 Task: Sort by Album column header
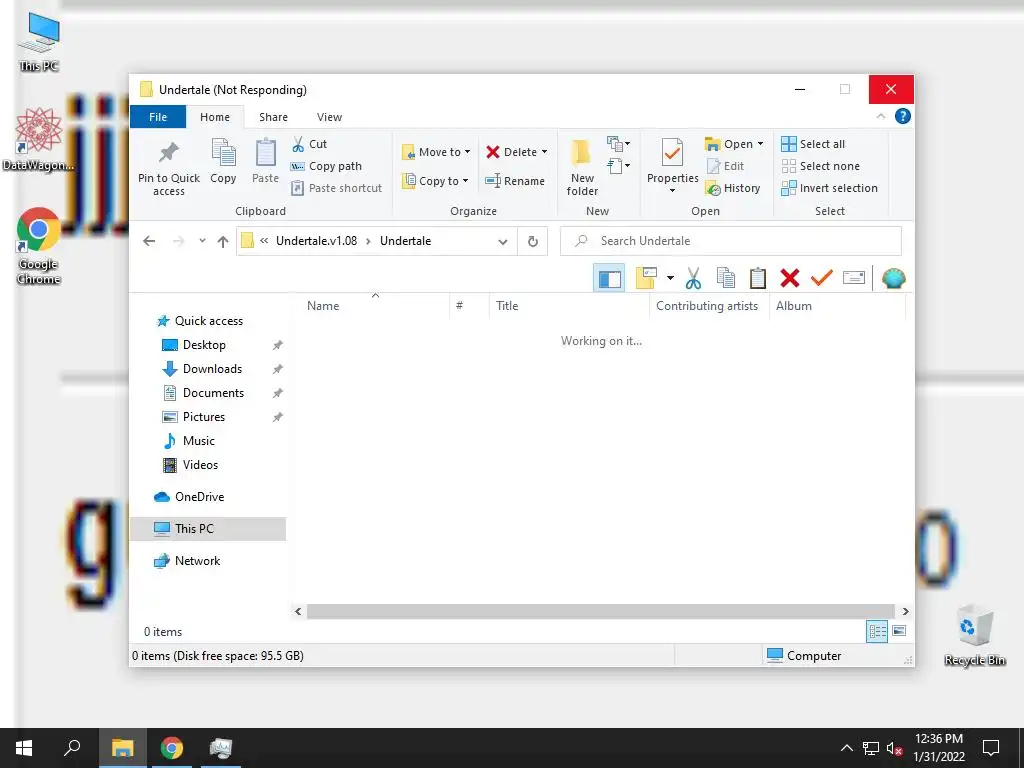[x=793, y=306]
